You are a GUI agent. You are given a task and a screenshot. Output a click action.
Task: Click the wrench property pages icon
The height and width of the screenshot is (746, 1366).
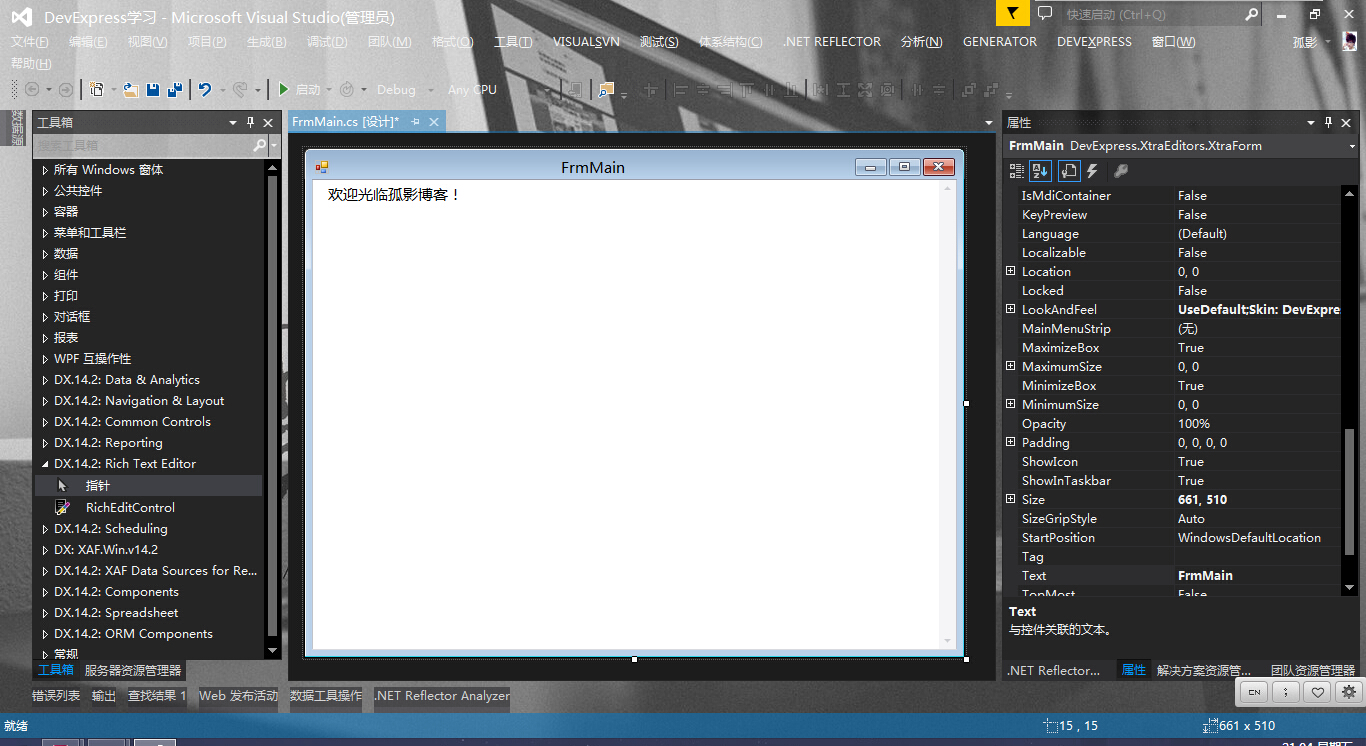pos(1120,171)
